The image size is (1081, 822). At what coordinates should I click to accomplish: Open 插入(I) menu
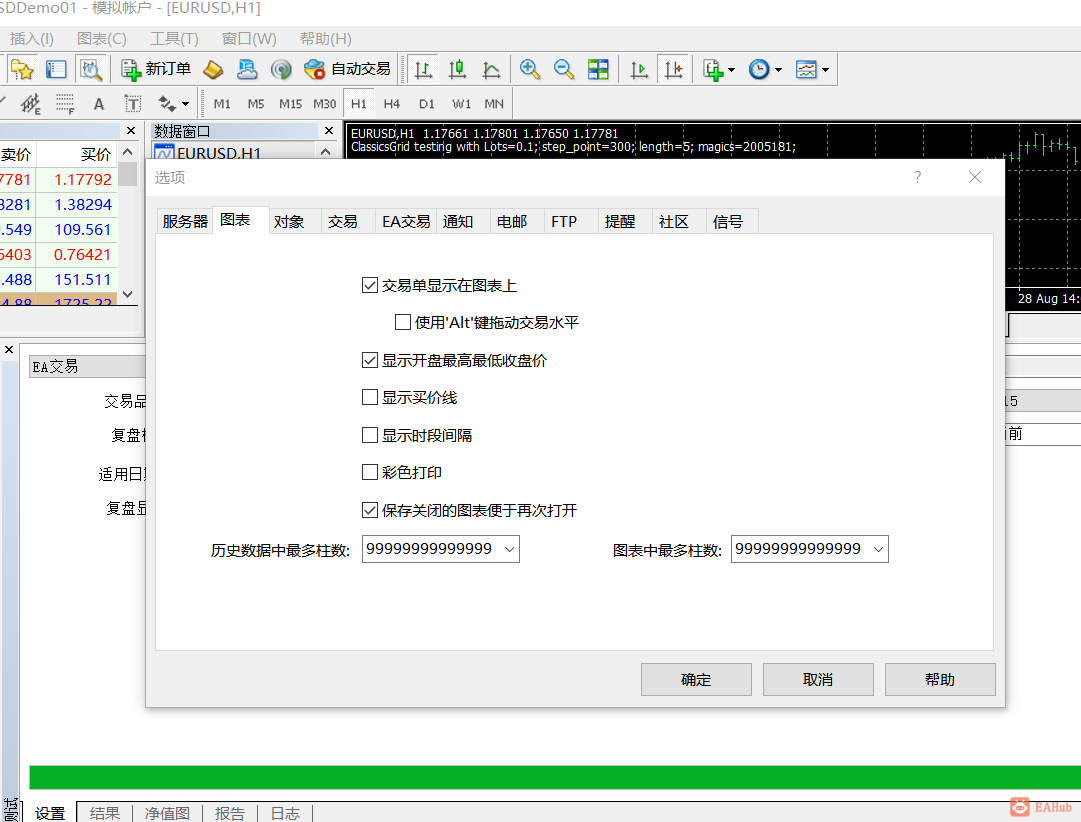tap(31, 39)
